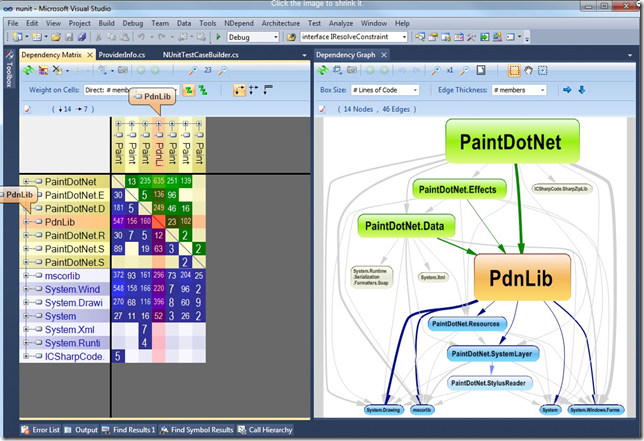Take a snapshot with the graph camera icon

352,70
